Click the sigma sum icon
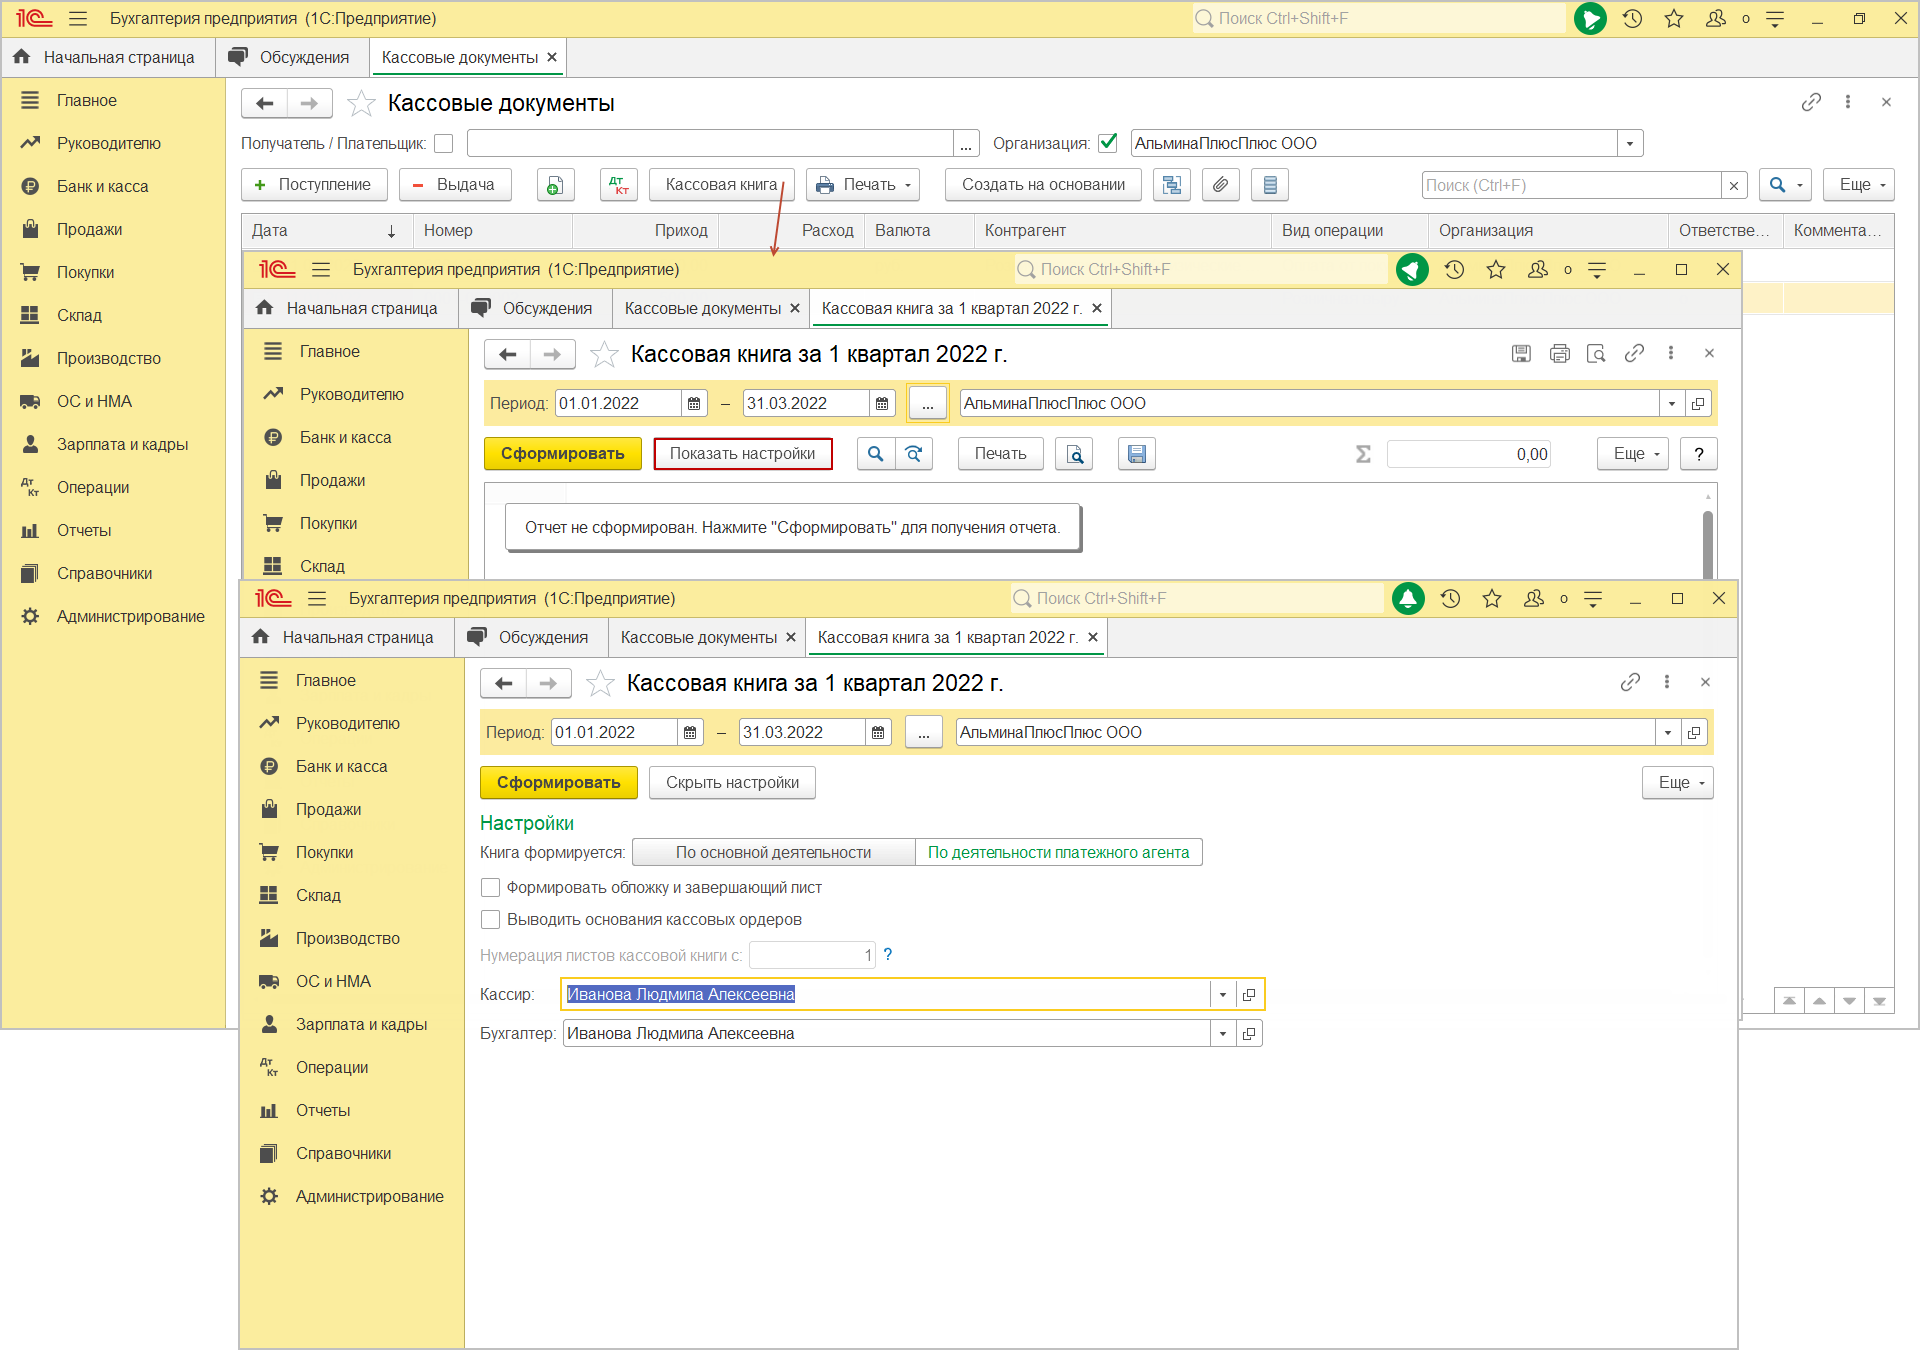This screenshot has width=1920, height=1360. click(1362, 454)
